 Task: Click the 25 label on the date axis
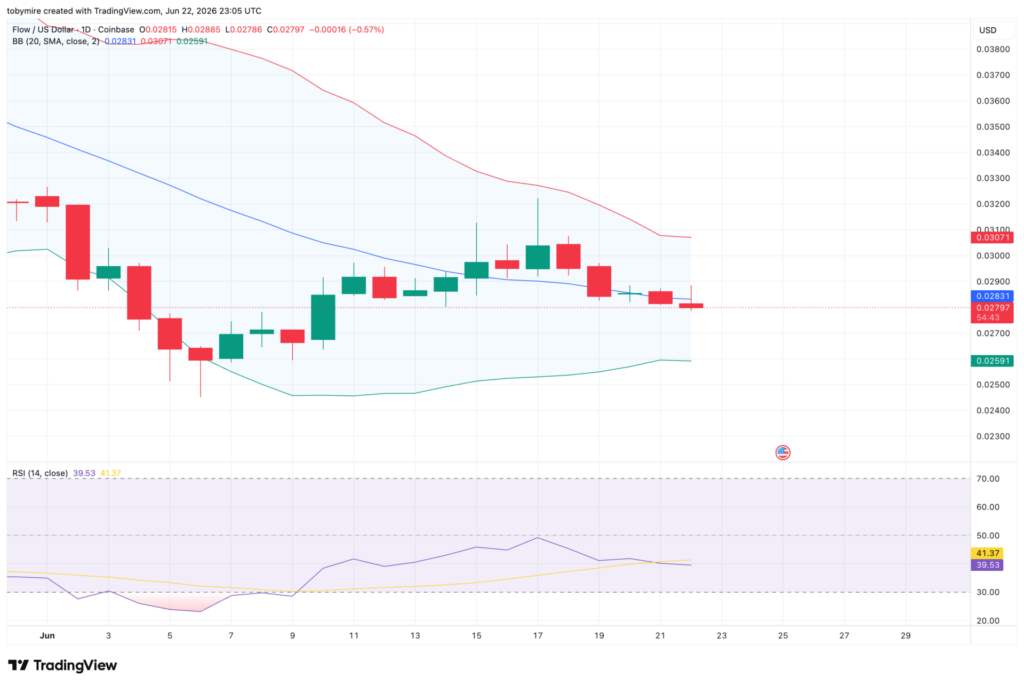pos(782,635)
